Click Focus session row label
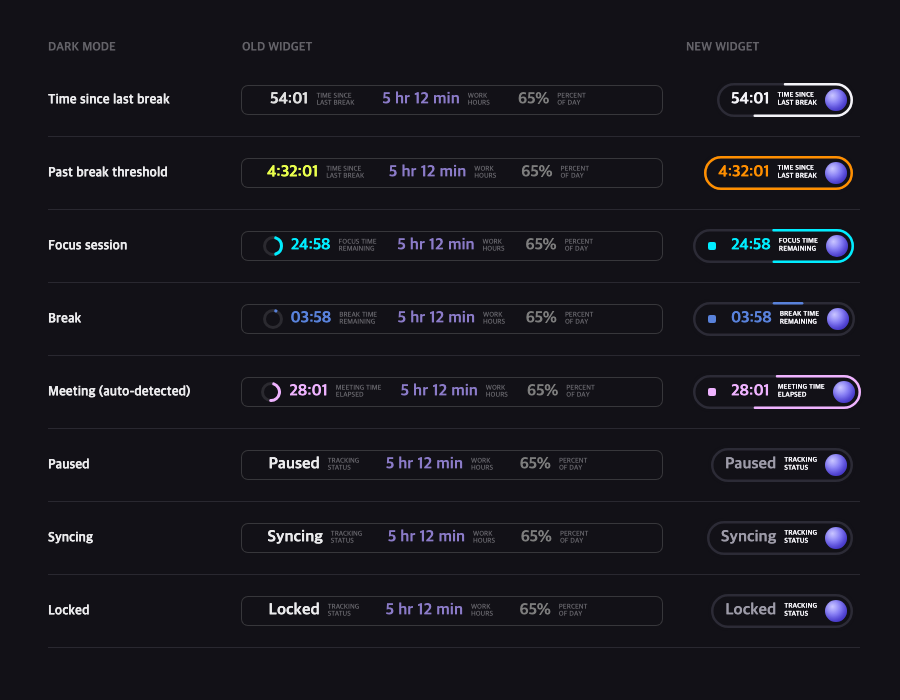 [87, 245]
